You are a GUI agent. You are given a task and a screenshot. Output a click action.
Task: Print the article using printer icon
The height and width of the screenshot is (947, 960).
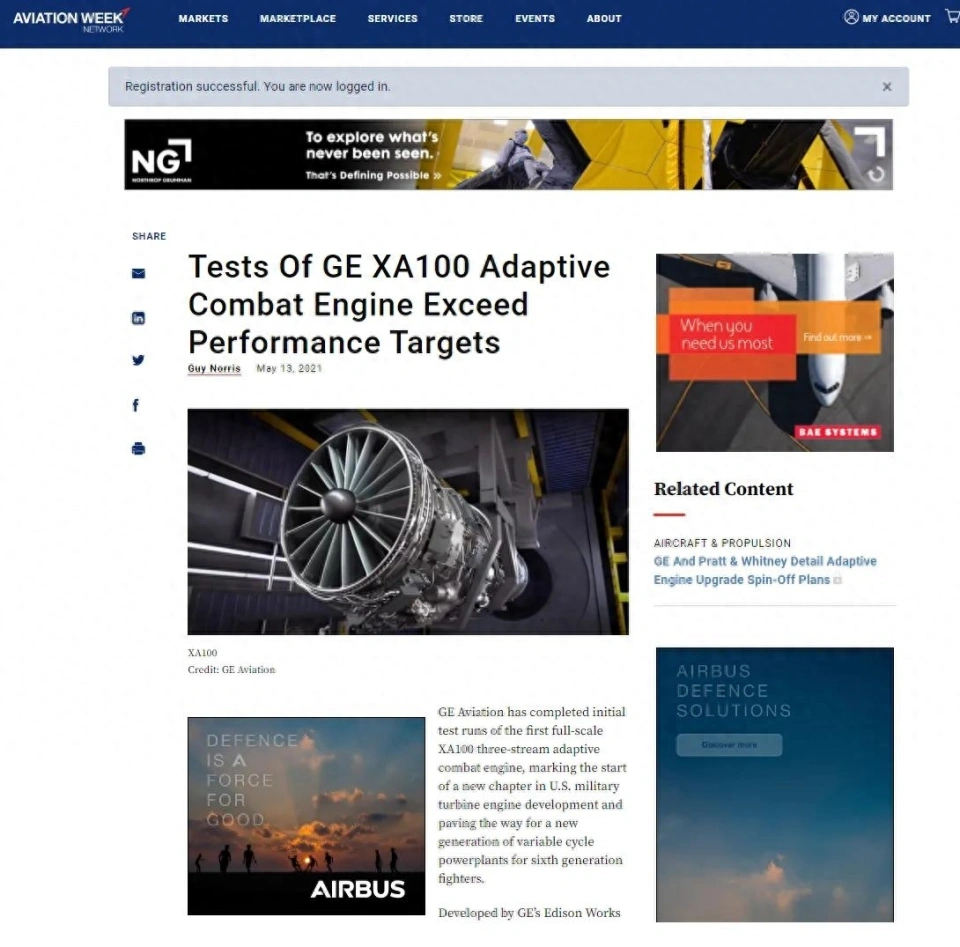pos(138,449)
